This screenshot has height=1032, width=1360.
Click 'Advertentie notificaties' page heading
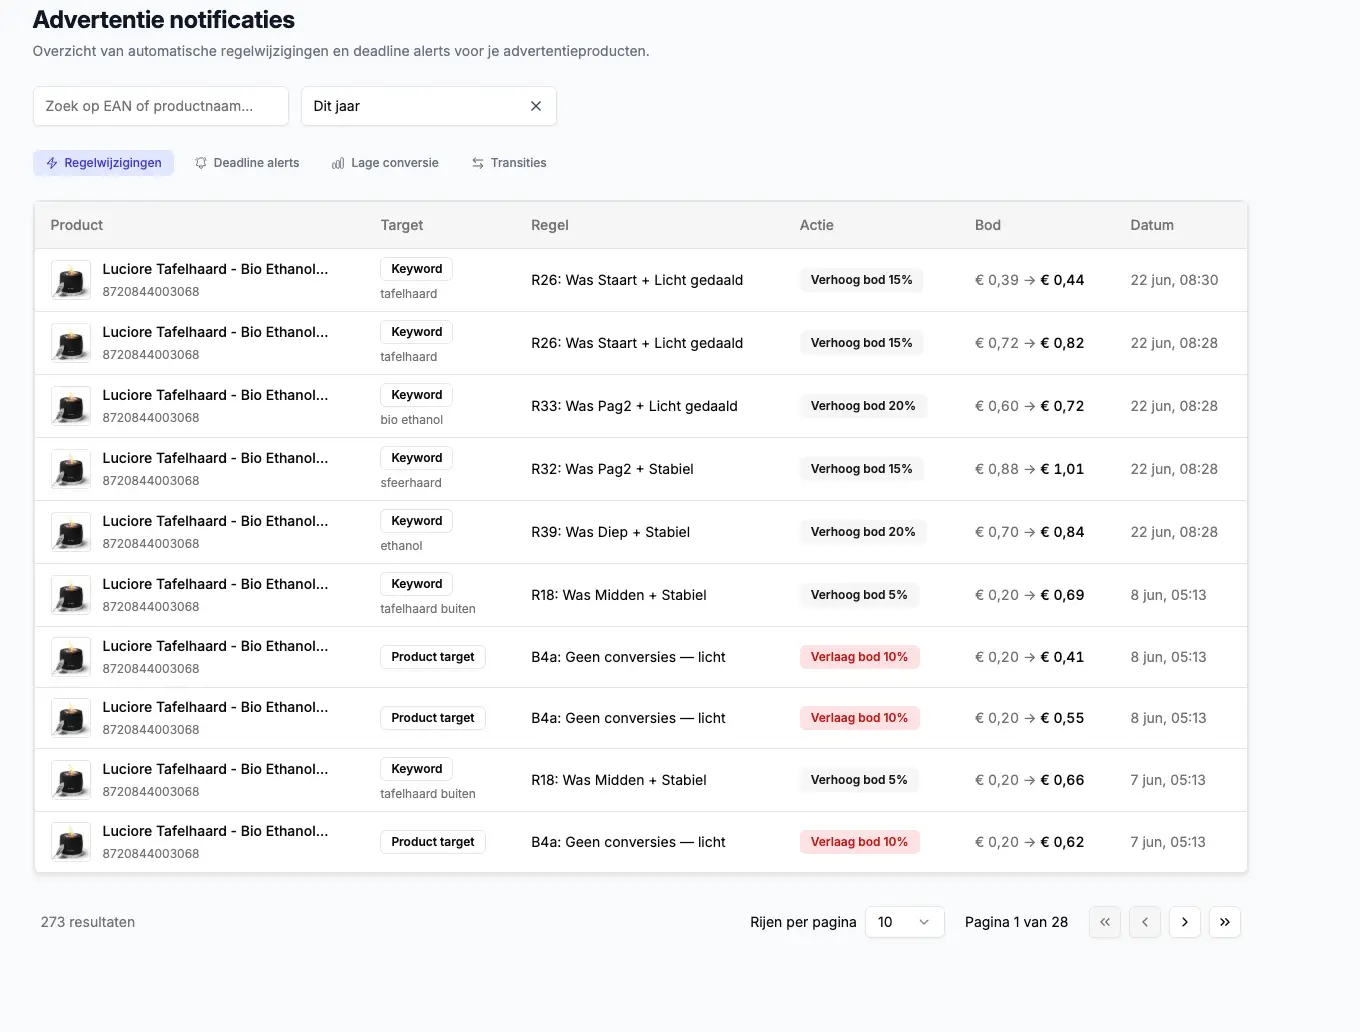coord(164,20)
